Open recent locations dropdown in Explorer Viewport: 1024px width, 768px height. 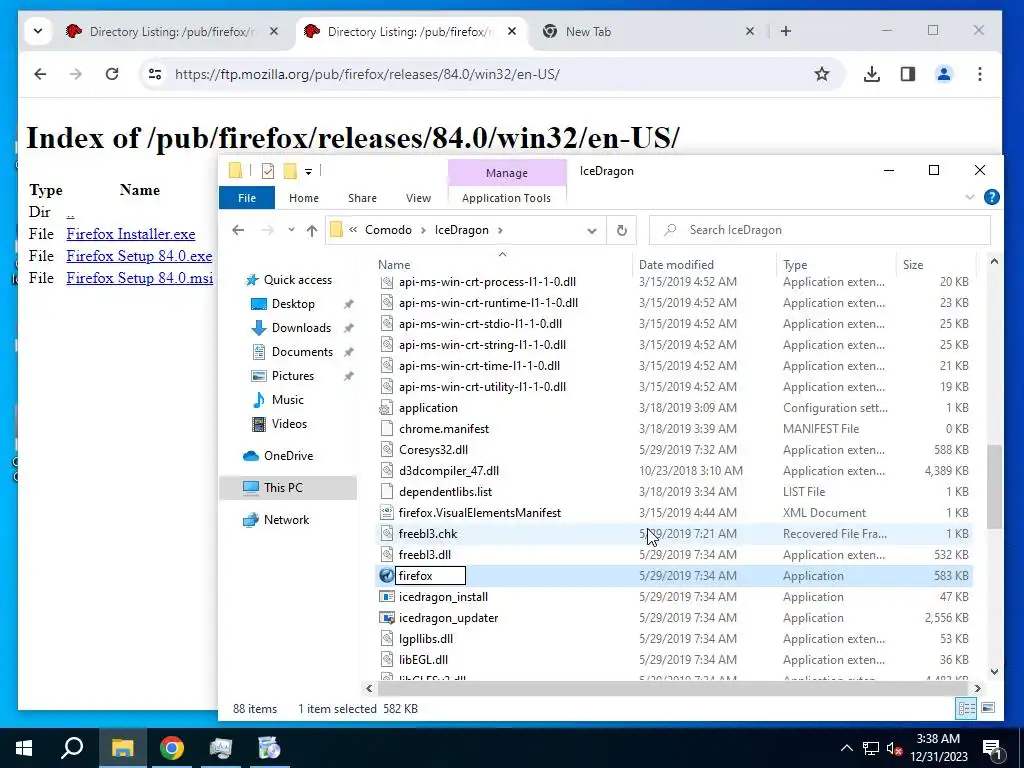[x=291, y=230]
